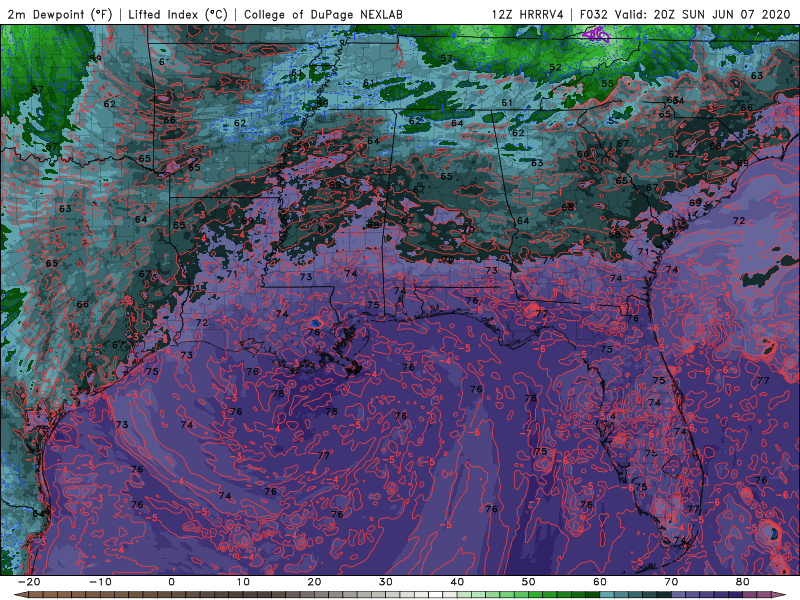
Task: Click the 80 label on the color scale
Action: [743, 582]
